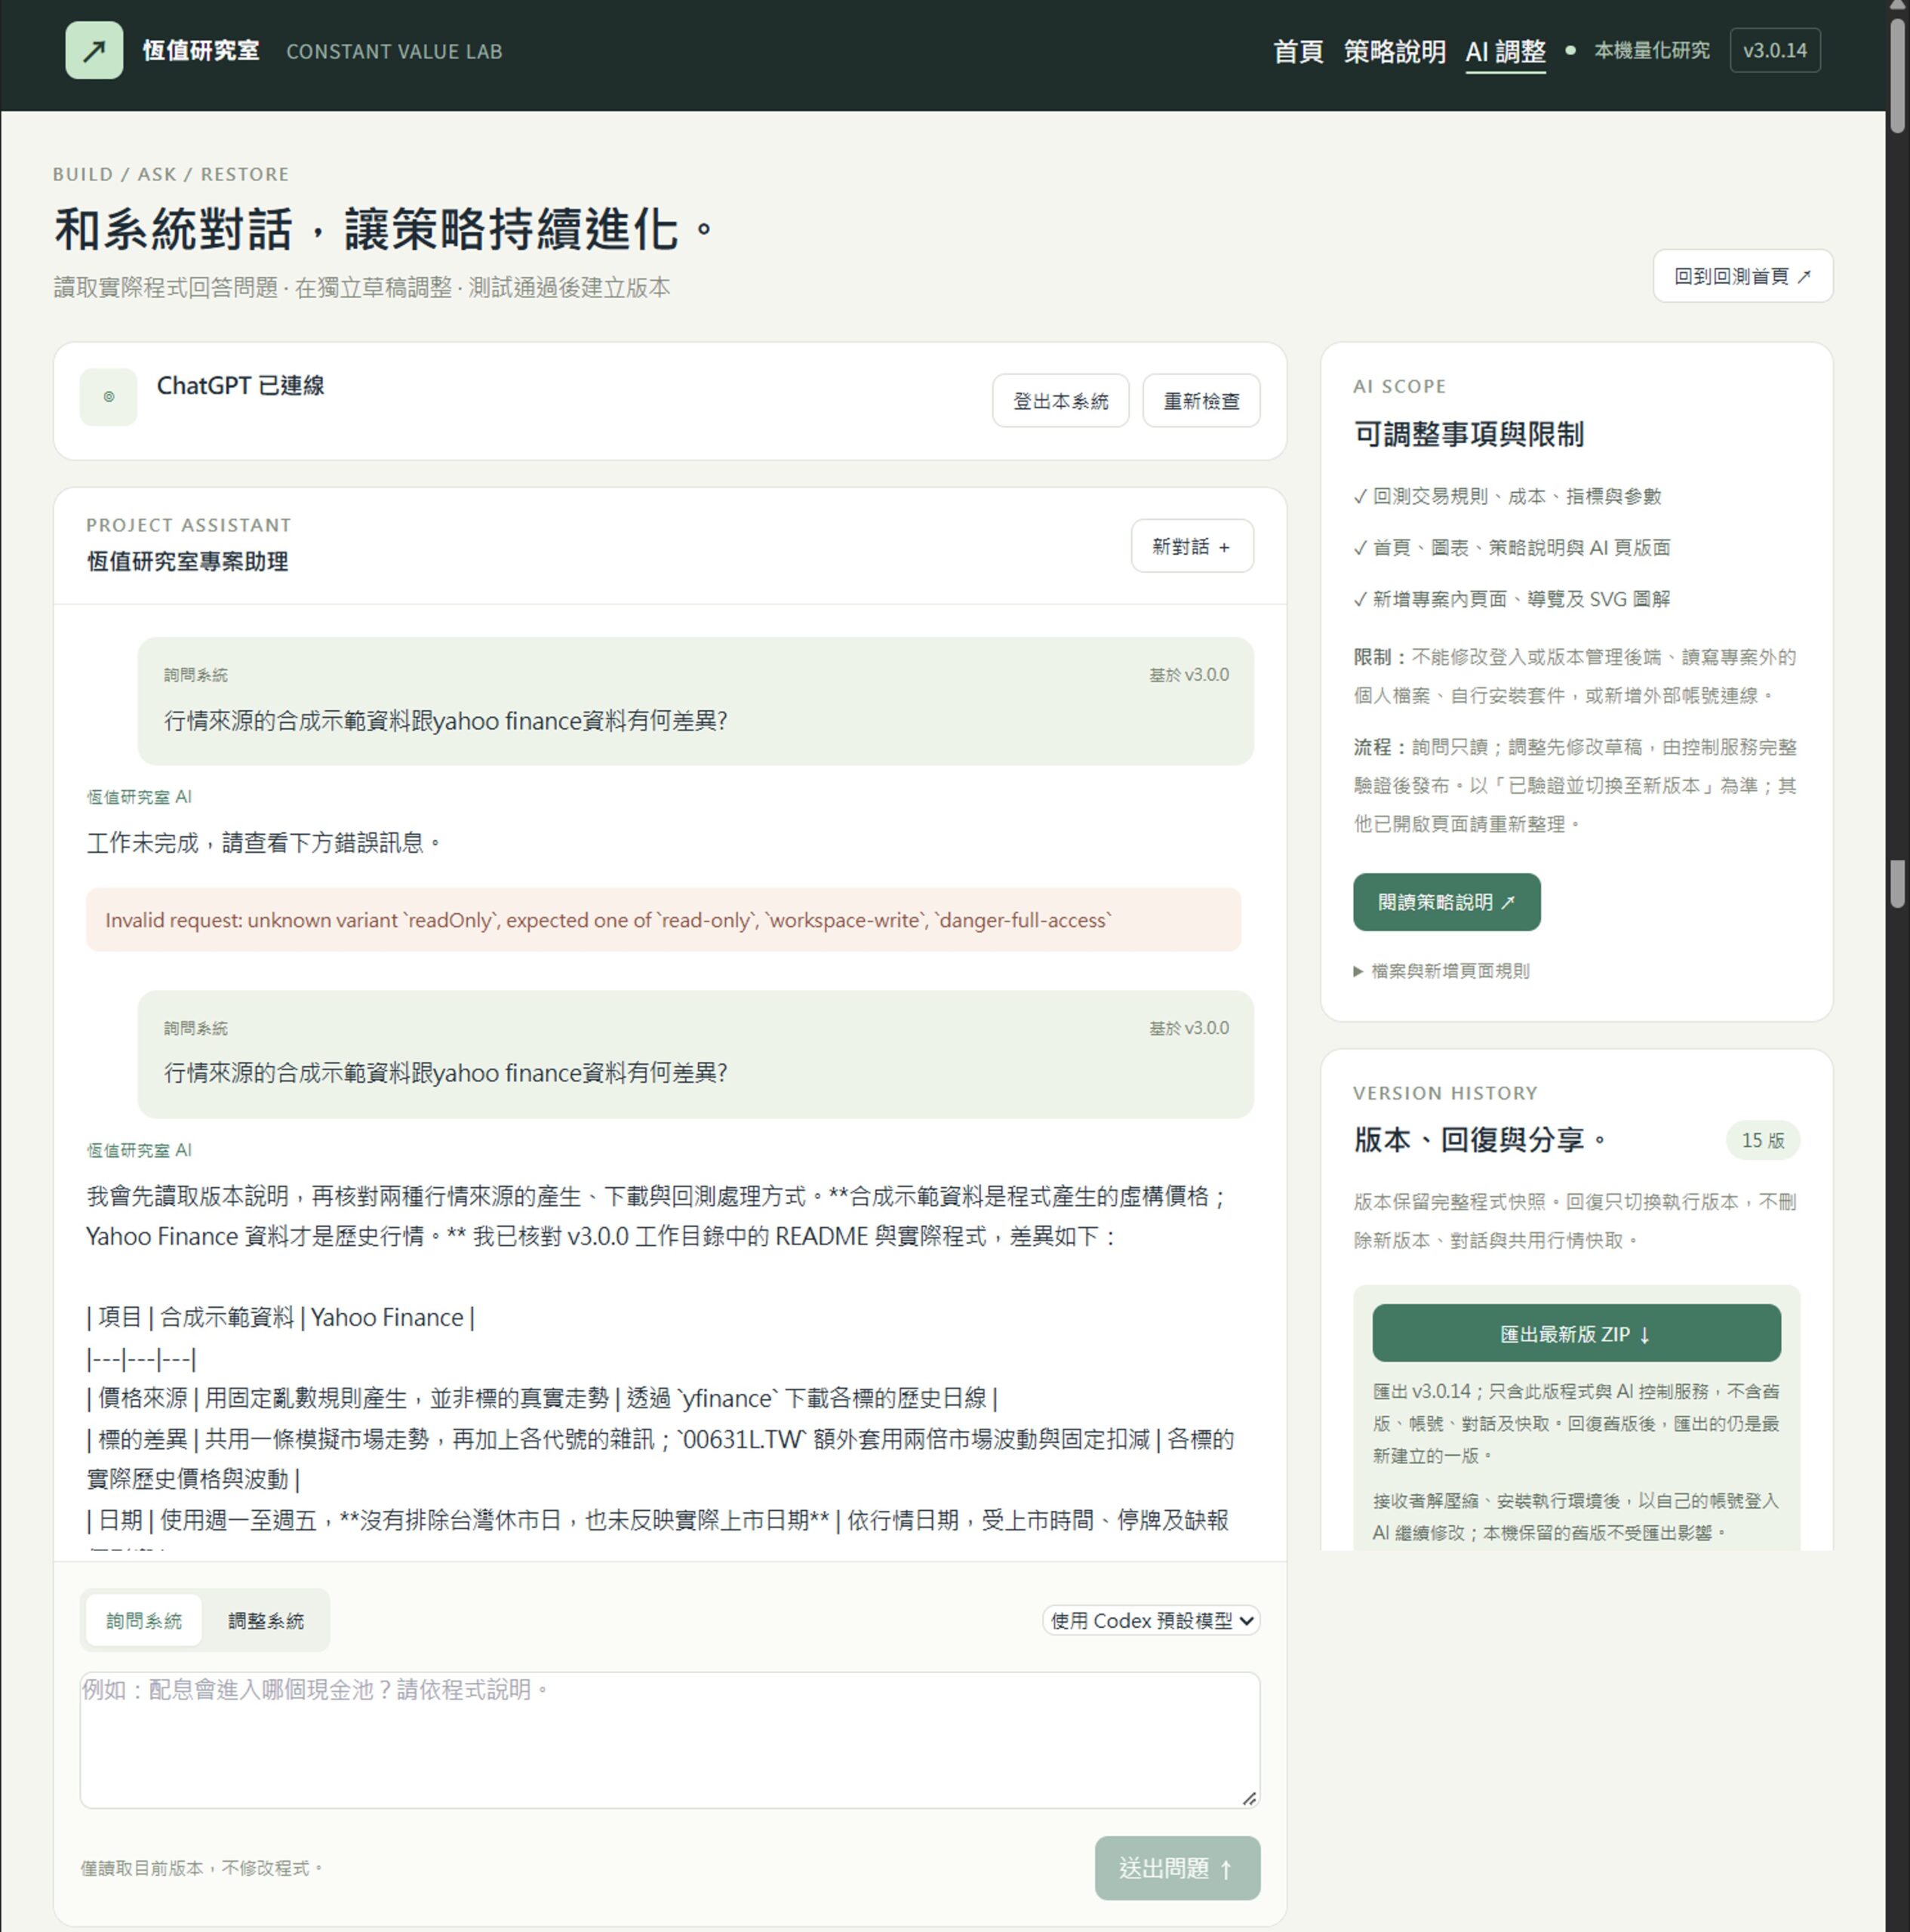Click 僅讀取目前版本，不修改程式。 note
The height and width of the screenshot is (1932, 1910).
click(202, 1868)
